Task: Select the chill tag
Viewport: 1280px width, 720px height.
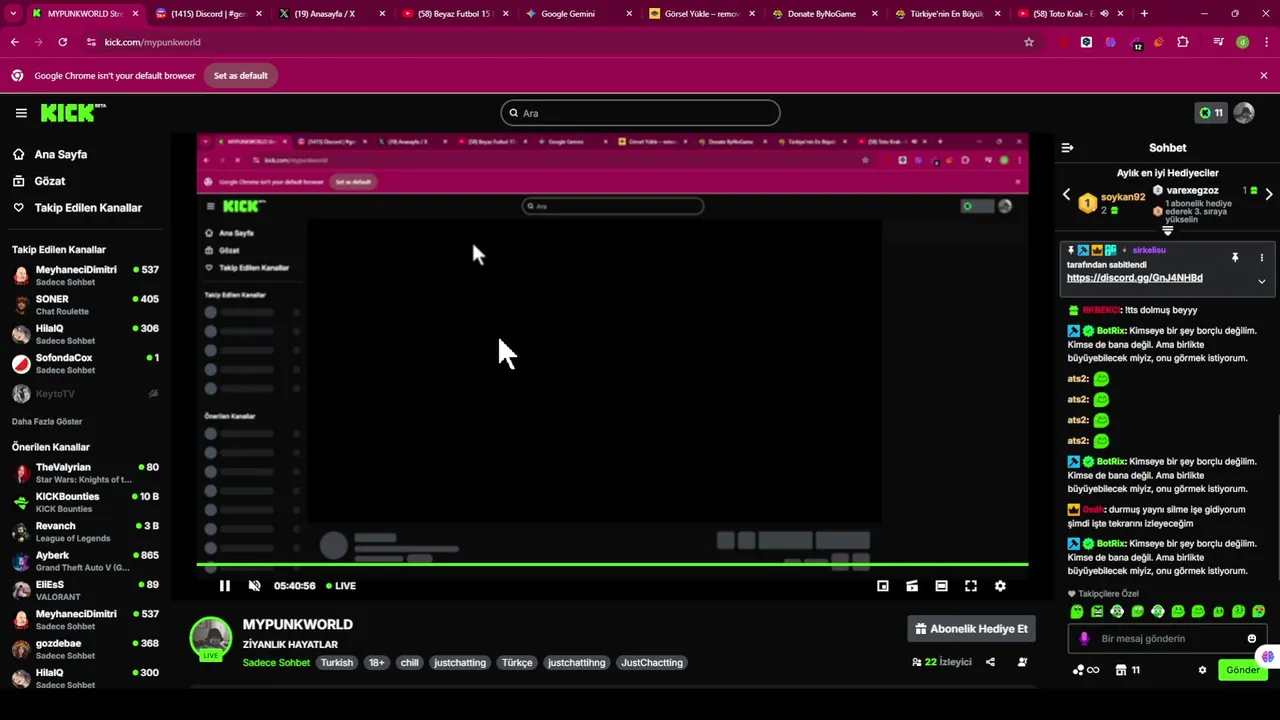Action: coord(410,663)
